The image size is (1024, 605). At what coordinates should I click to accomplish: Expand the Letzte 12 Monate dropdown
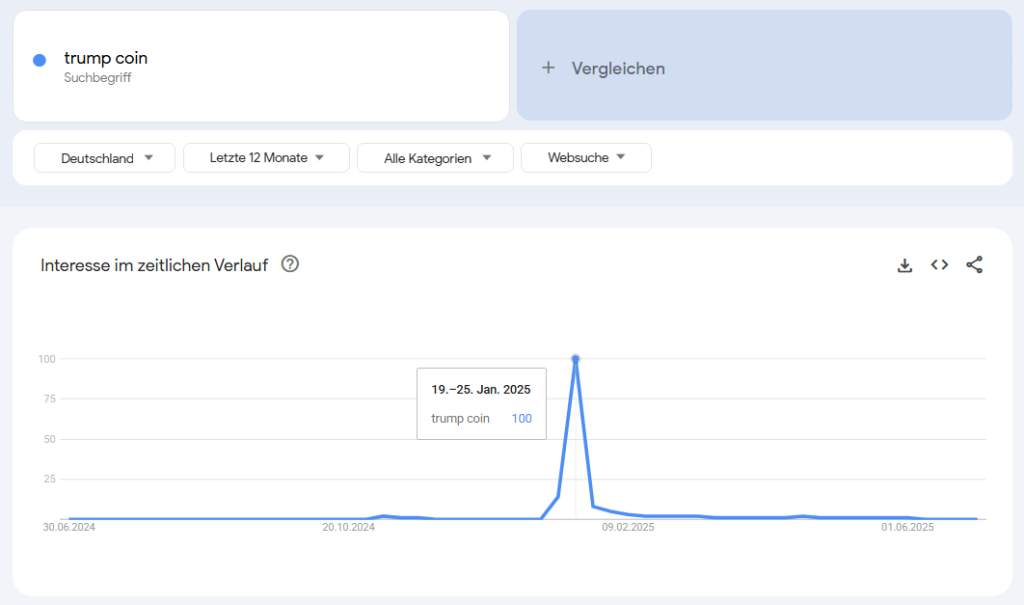tap(266, 158)
